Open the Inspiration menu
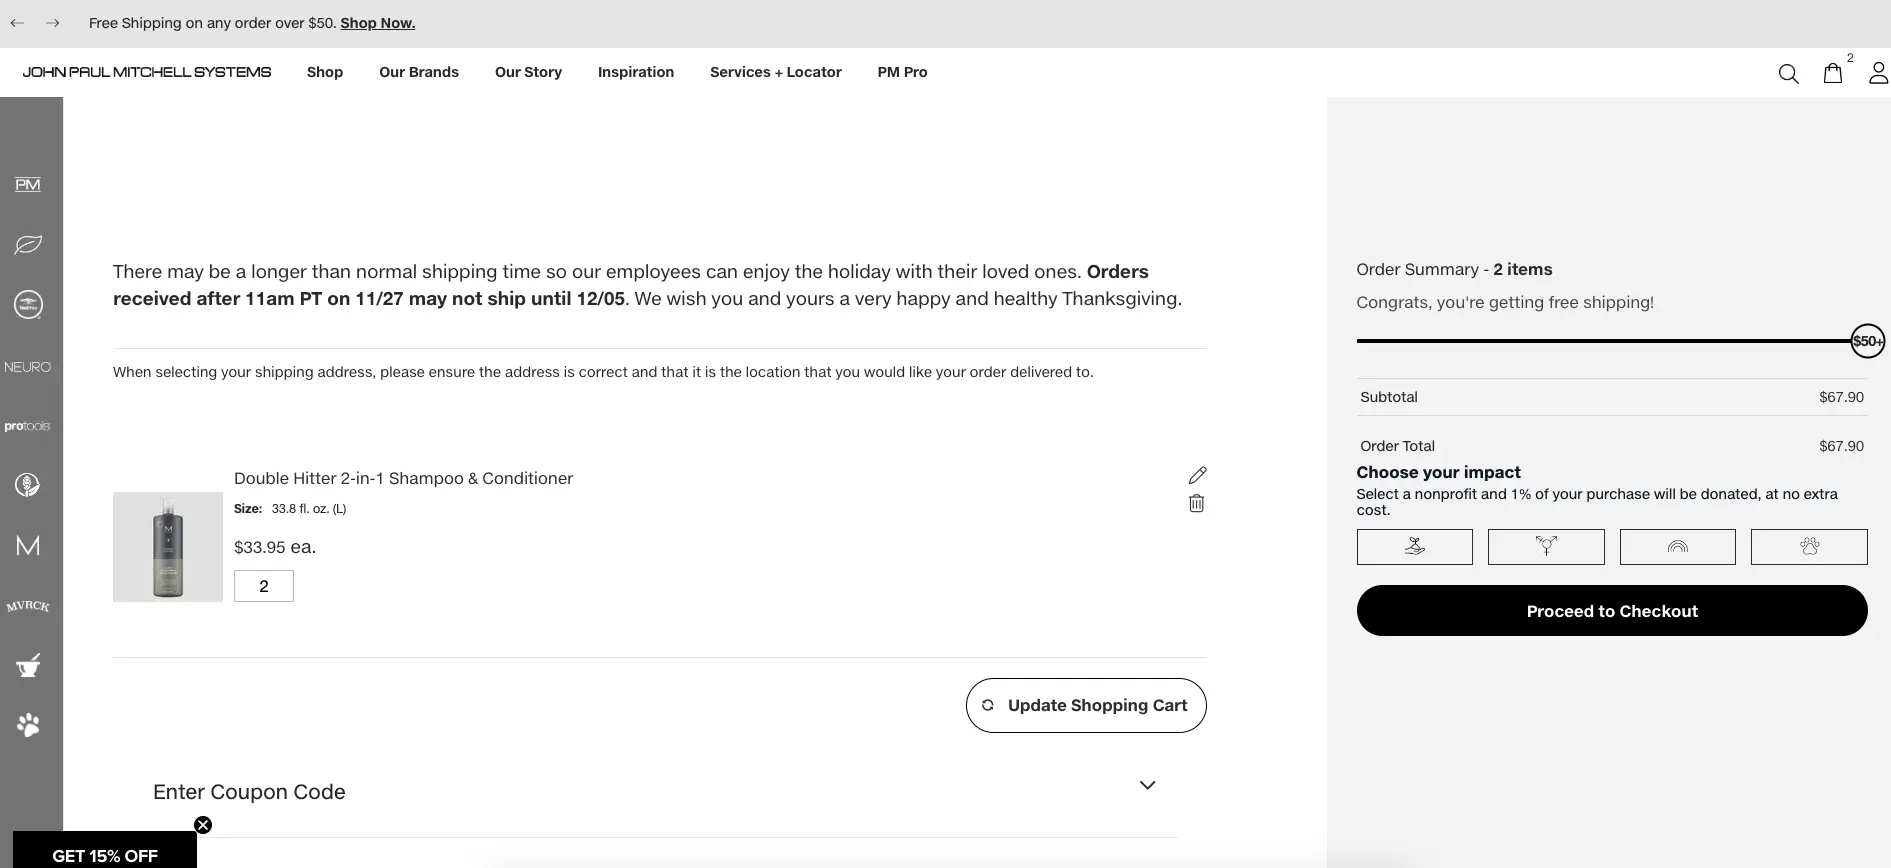1891x868 pixels. click(636, 72)
